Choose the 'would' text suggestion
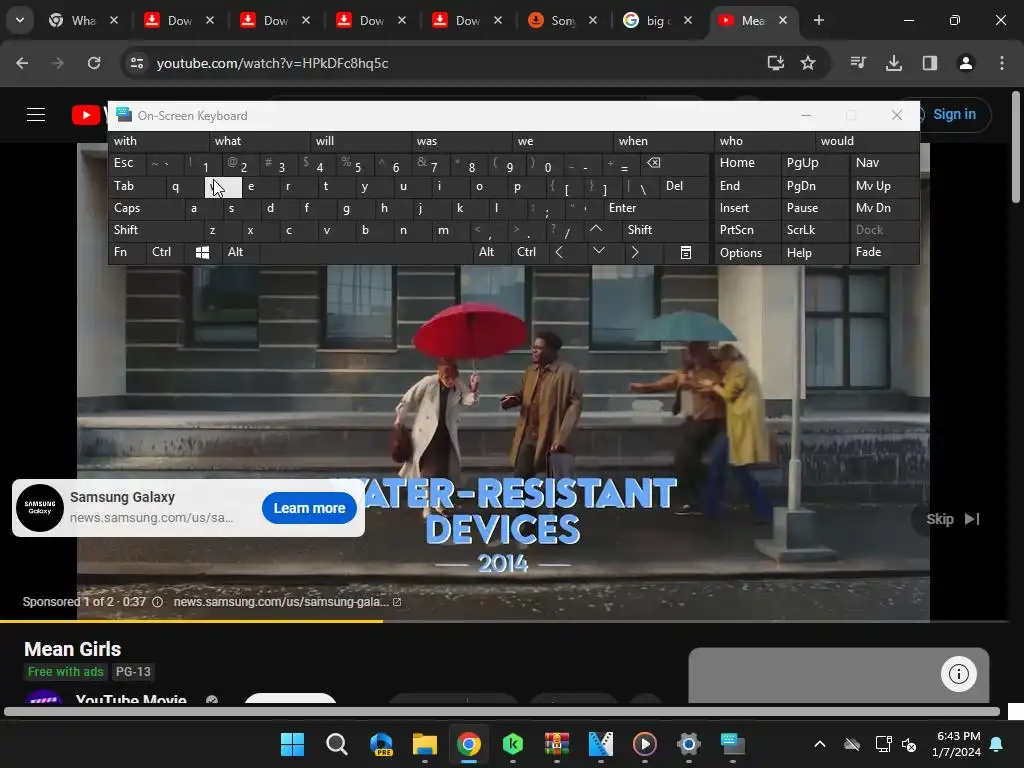 point(867,141)
